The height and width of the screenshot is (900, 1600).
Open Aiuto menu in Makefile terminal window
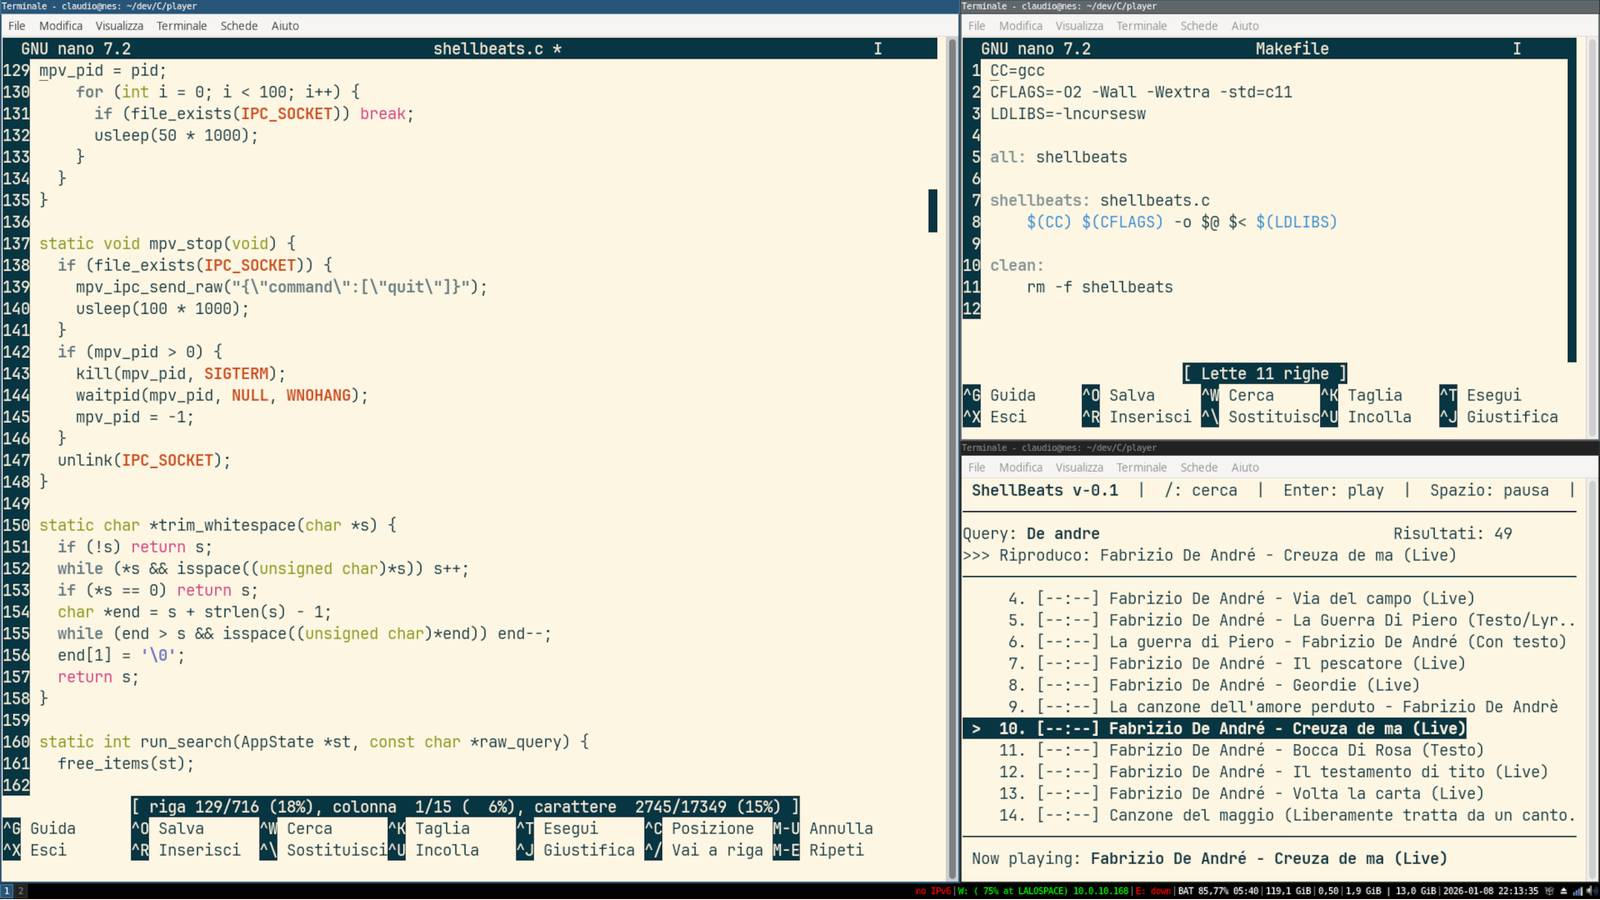coord(1245,26)
